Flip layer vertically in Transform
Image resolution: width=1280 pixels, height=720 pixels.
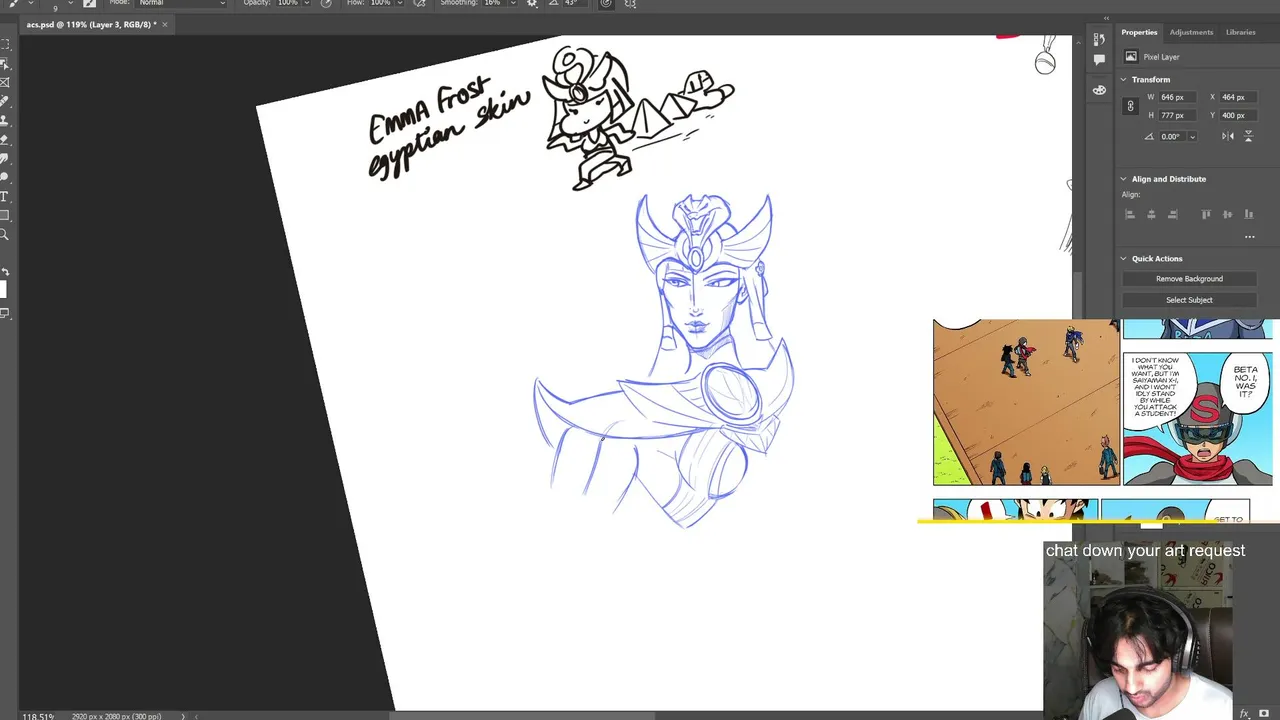[1248, 136]
